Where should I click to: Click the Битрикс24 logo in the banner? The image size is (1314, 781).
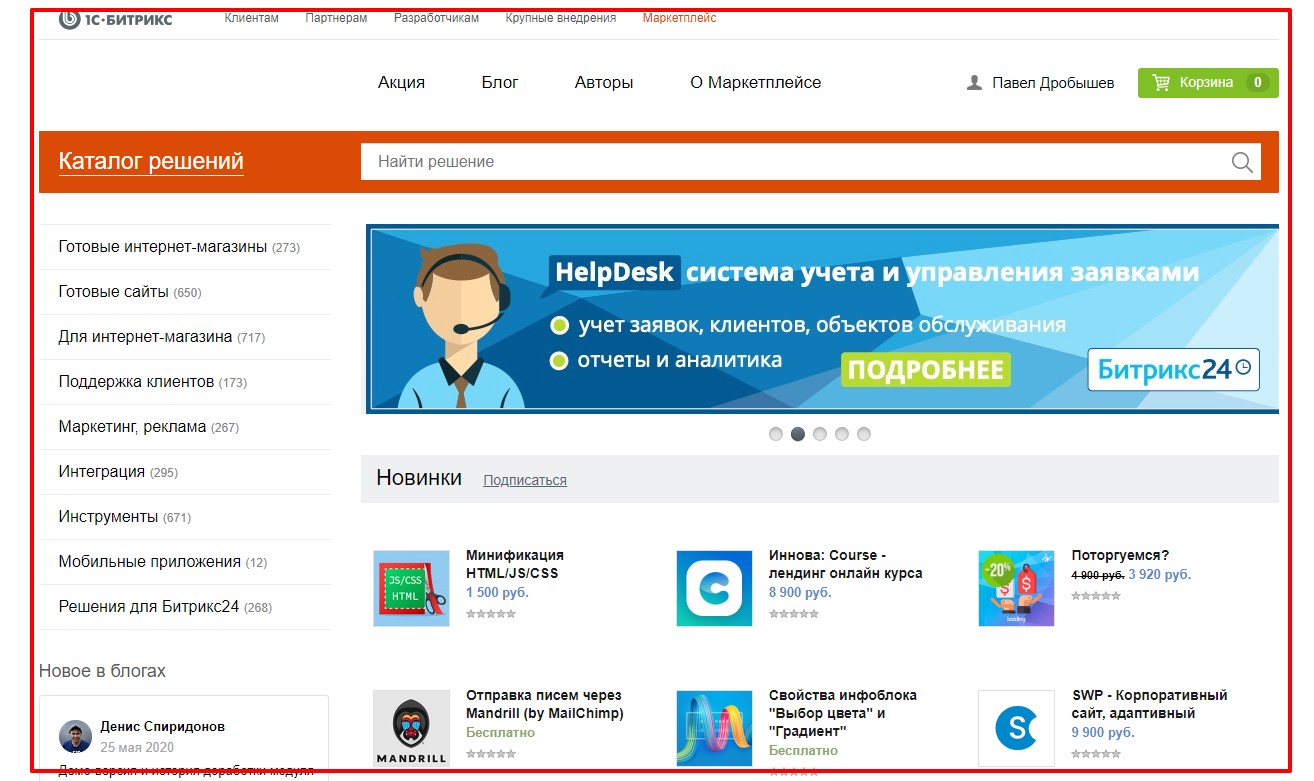[1173, 369]
